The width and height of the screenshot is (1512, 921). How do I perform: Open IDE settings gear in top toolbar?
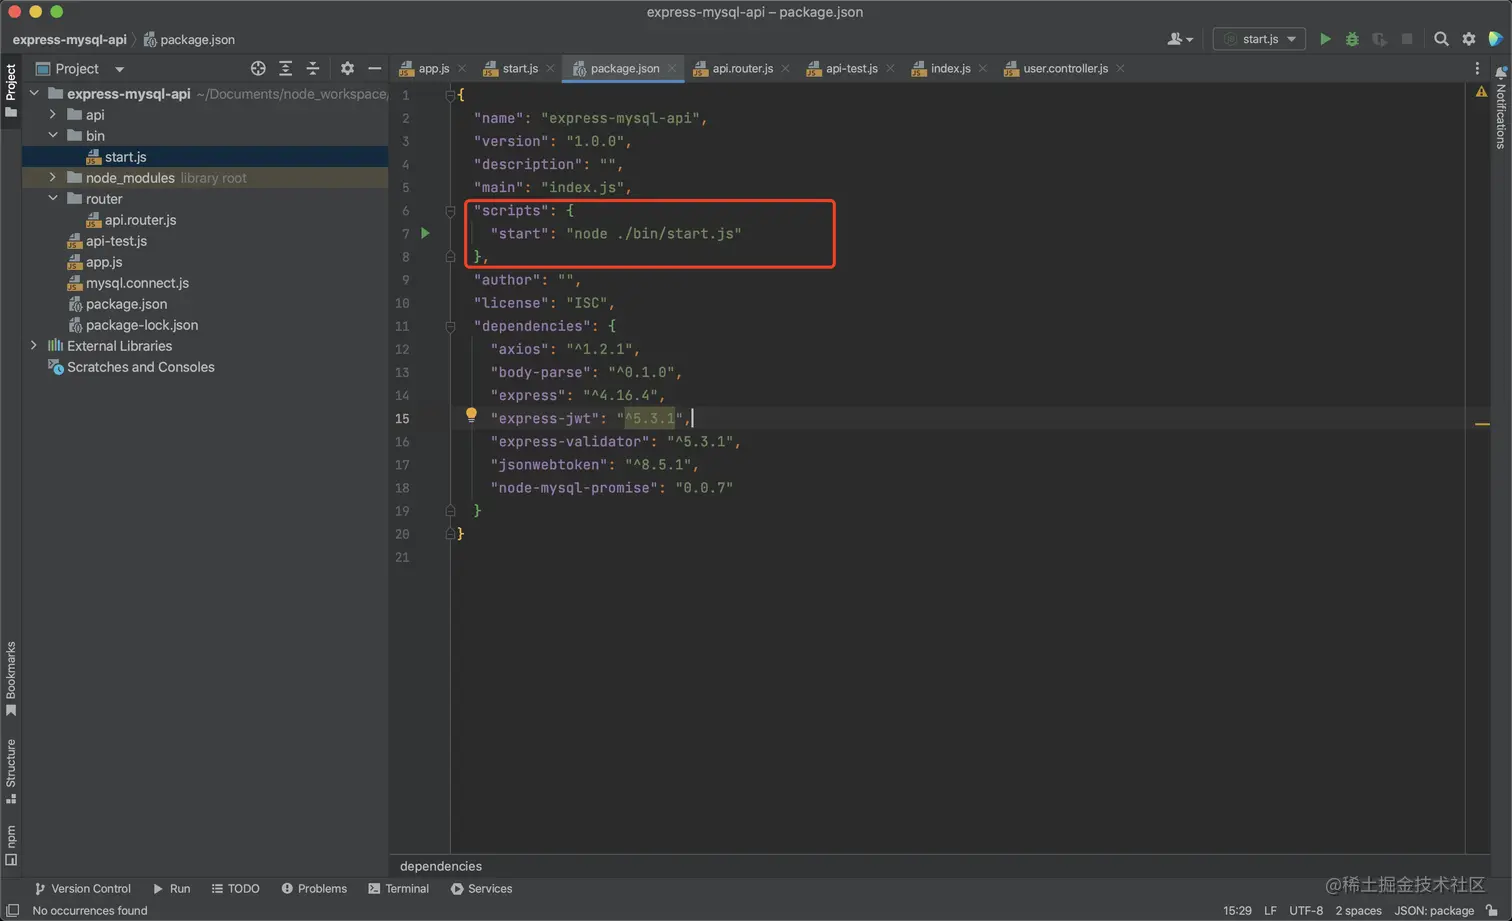coord(1469,39)
